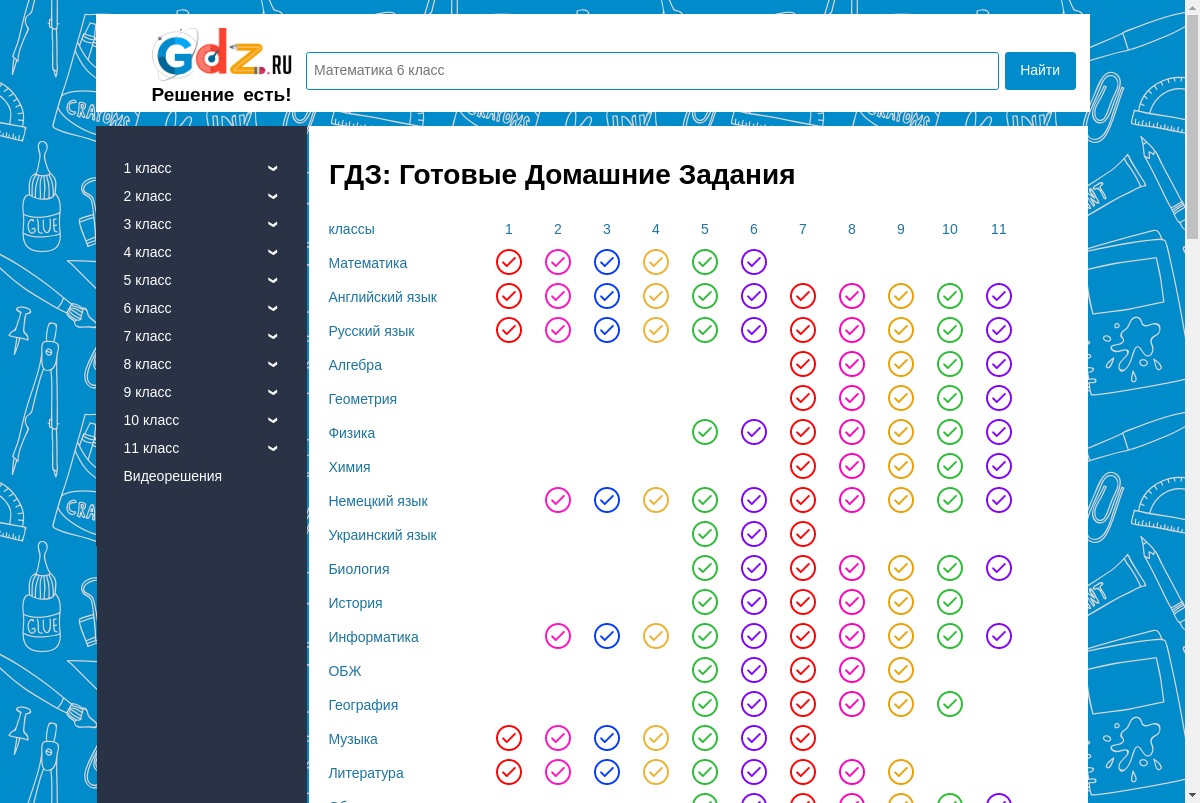Open История grade 10 checkmark
The width and height of the screenshot is (1200, 803).
[x=950, y=603]
